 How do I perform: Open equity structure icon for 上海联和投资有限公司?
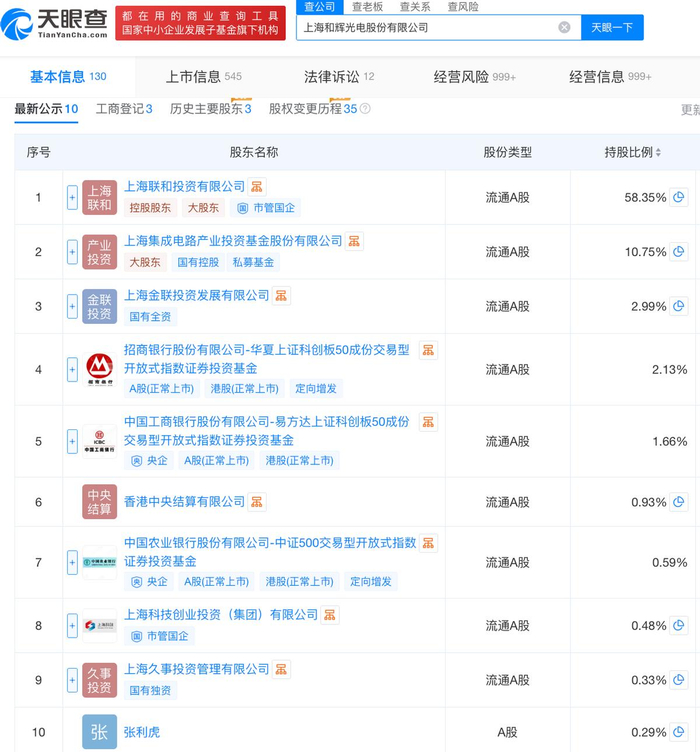tap(257, 187)
